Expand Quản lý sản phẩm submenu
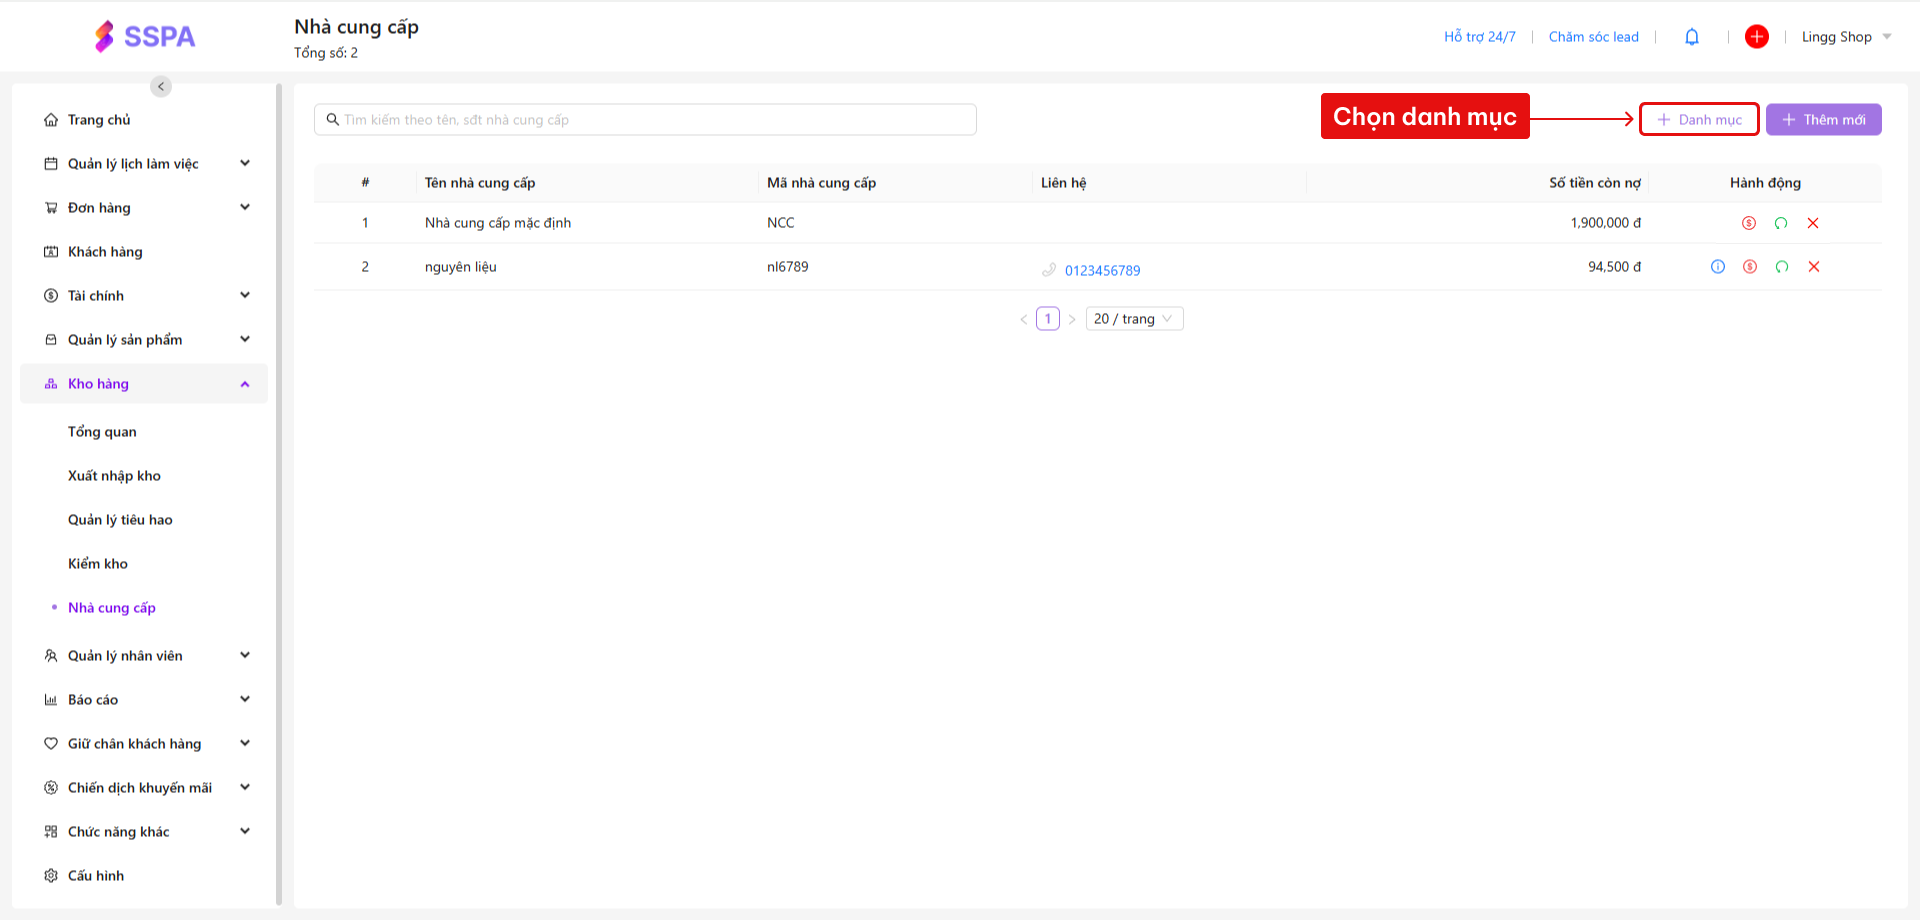 [245, 339]
